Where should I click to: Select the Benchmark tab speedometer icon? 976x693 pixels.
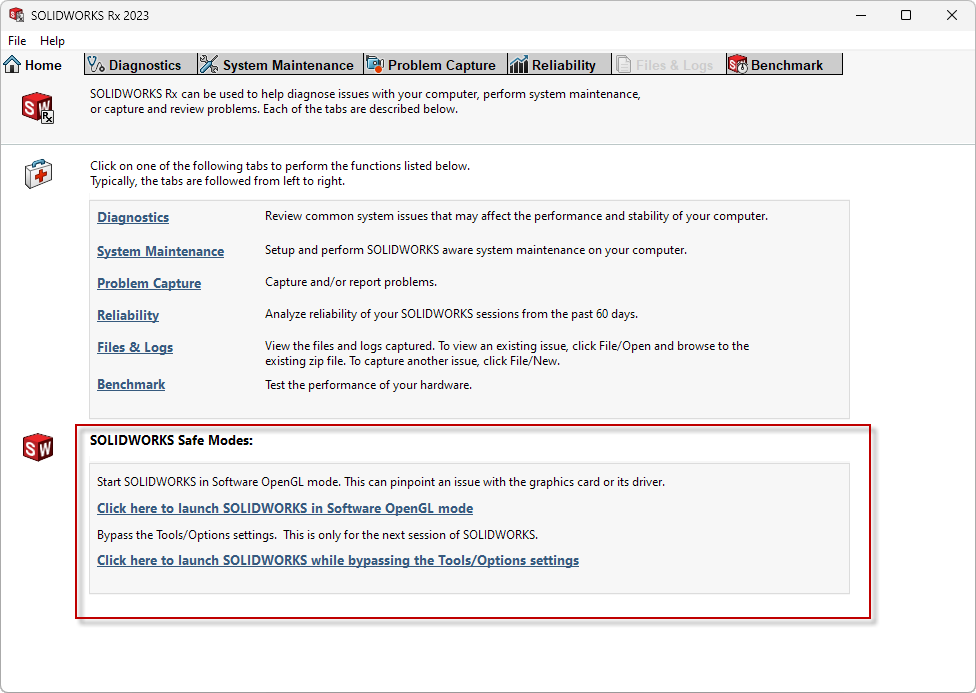pyautogui.click(x=738, y=64)
